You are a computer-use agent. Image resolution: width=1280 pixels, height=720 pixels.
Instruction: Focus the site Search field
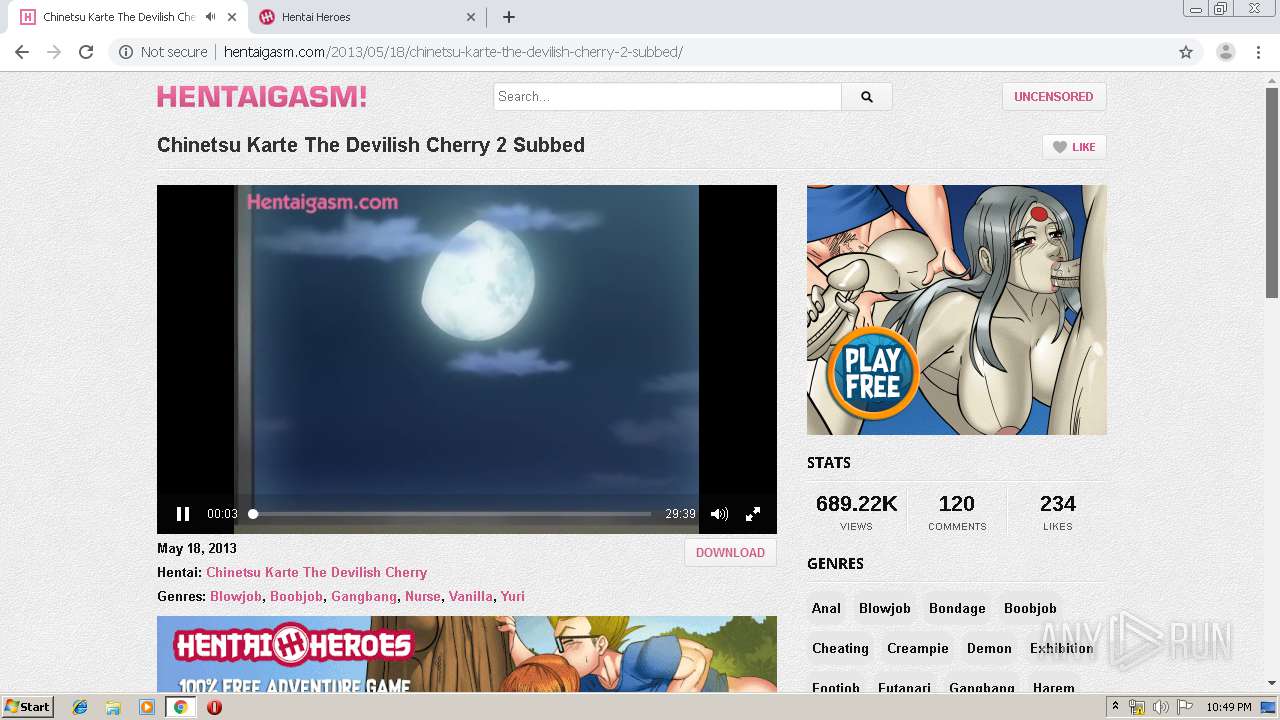point(667,97)
